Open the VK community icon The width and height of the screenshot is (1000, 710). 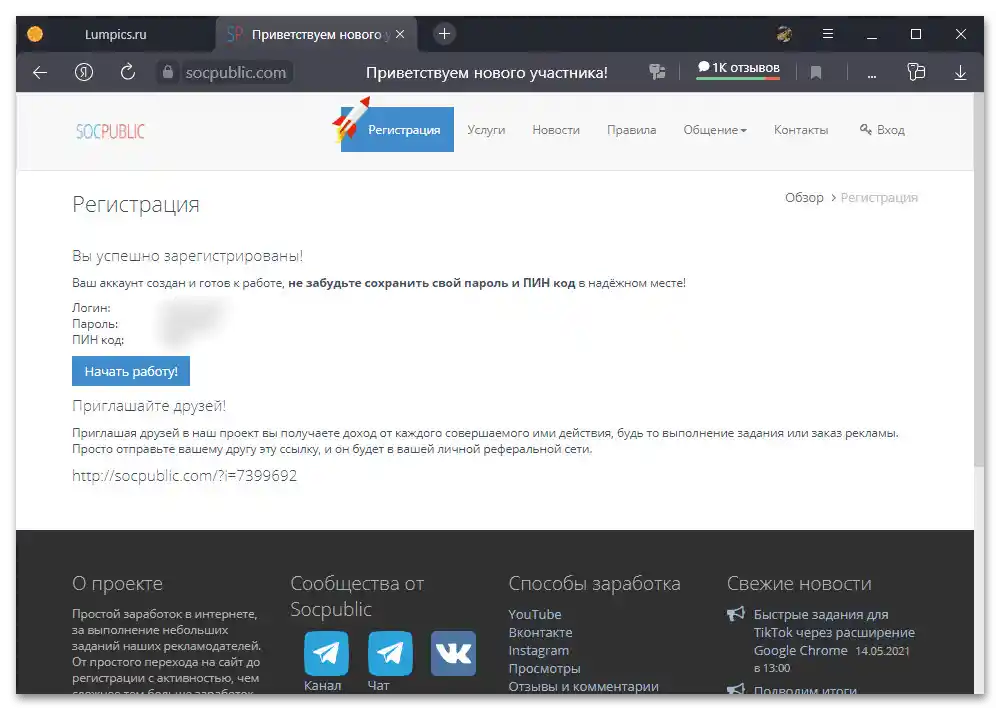pyautogui.click(x=453, y=653)
